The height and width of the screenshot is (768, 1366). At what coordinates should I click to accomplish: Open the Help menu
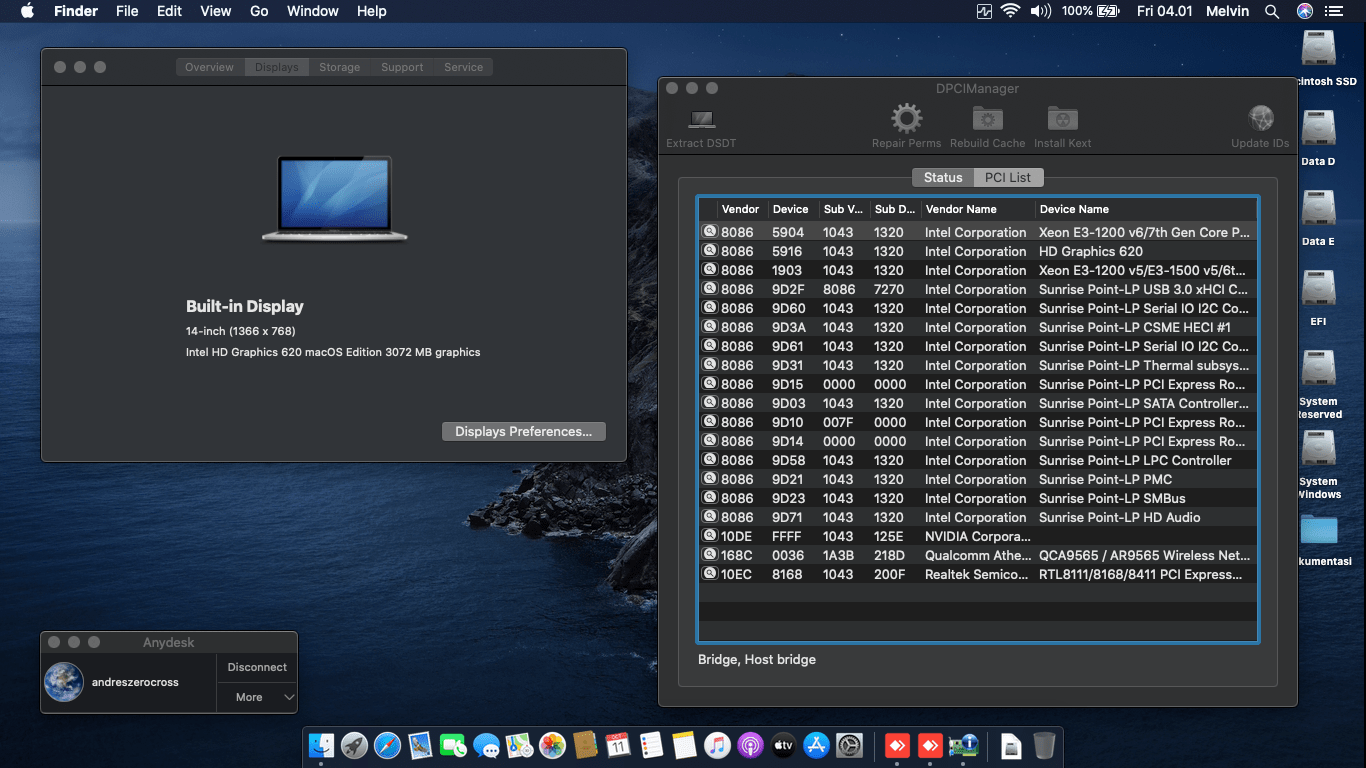point(371,11)
